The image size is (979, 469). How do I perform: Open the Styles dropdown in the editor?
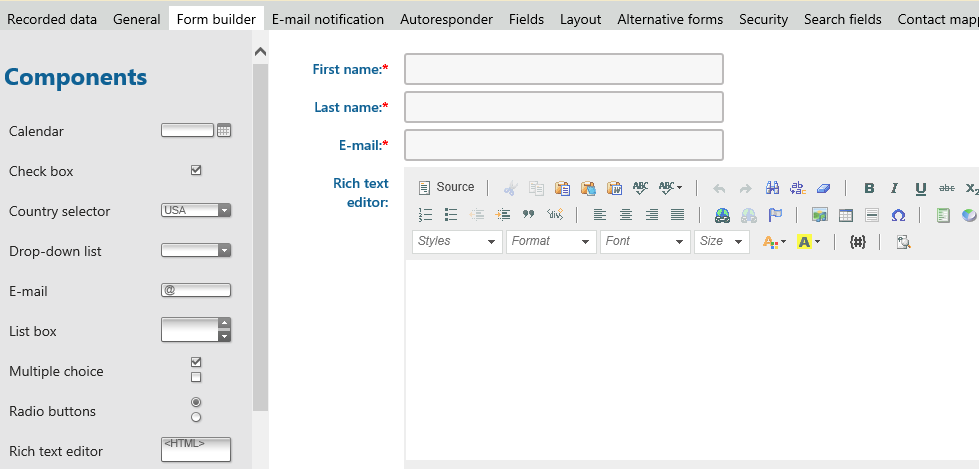point(457,242)
